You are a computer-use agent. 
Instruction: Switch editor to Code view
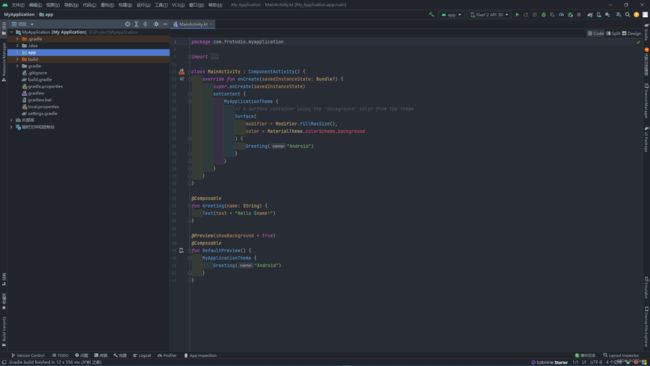[x=596, y=33]
